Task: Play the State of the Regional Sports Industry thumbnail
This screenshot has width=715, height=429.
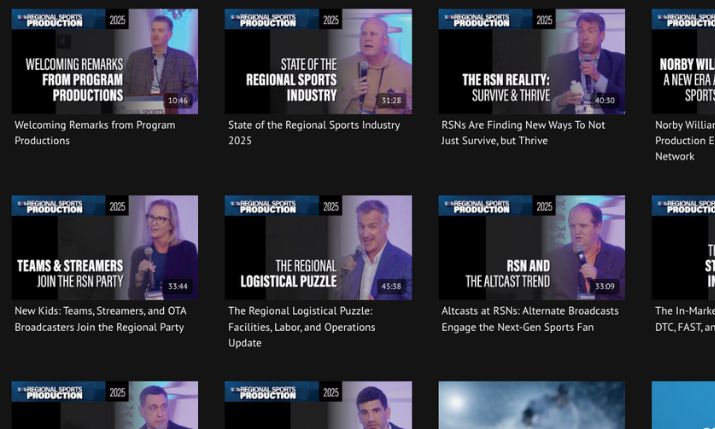Action: (318, 61)
